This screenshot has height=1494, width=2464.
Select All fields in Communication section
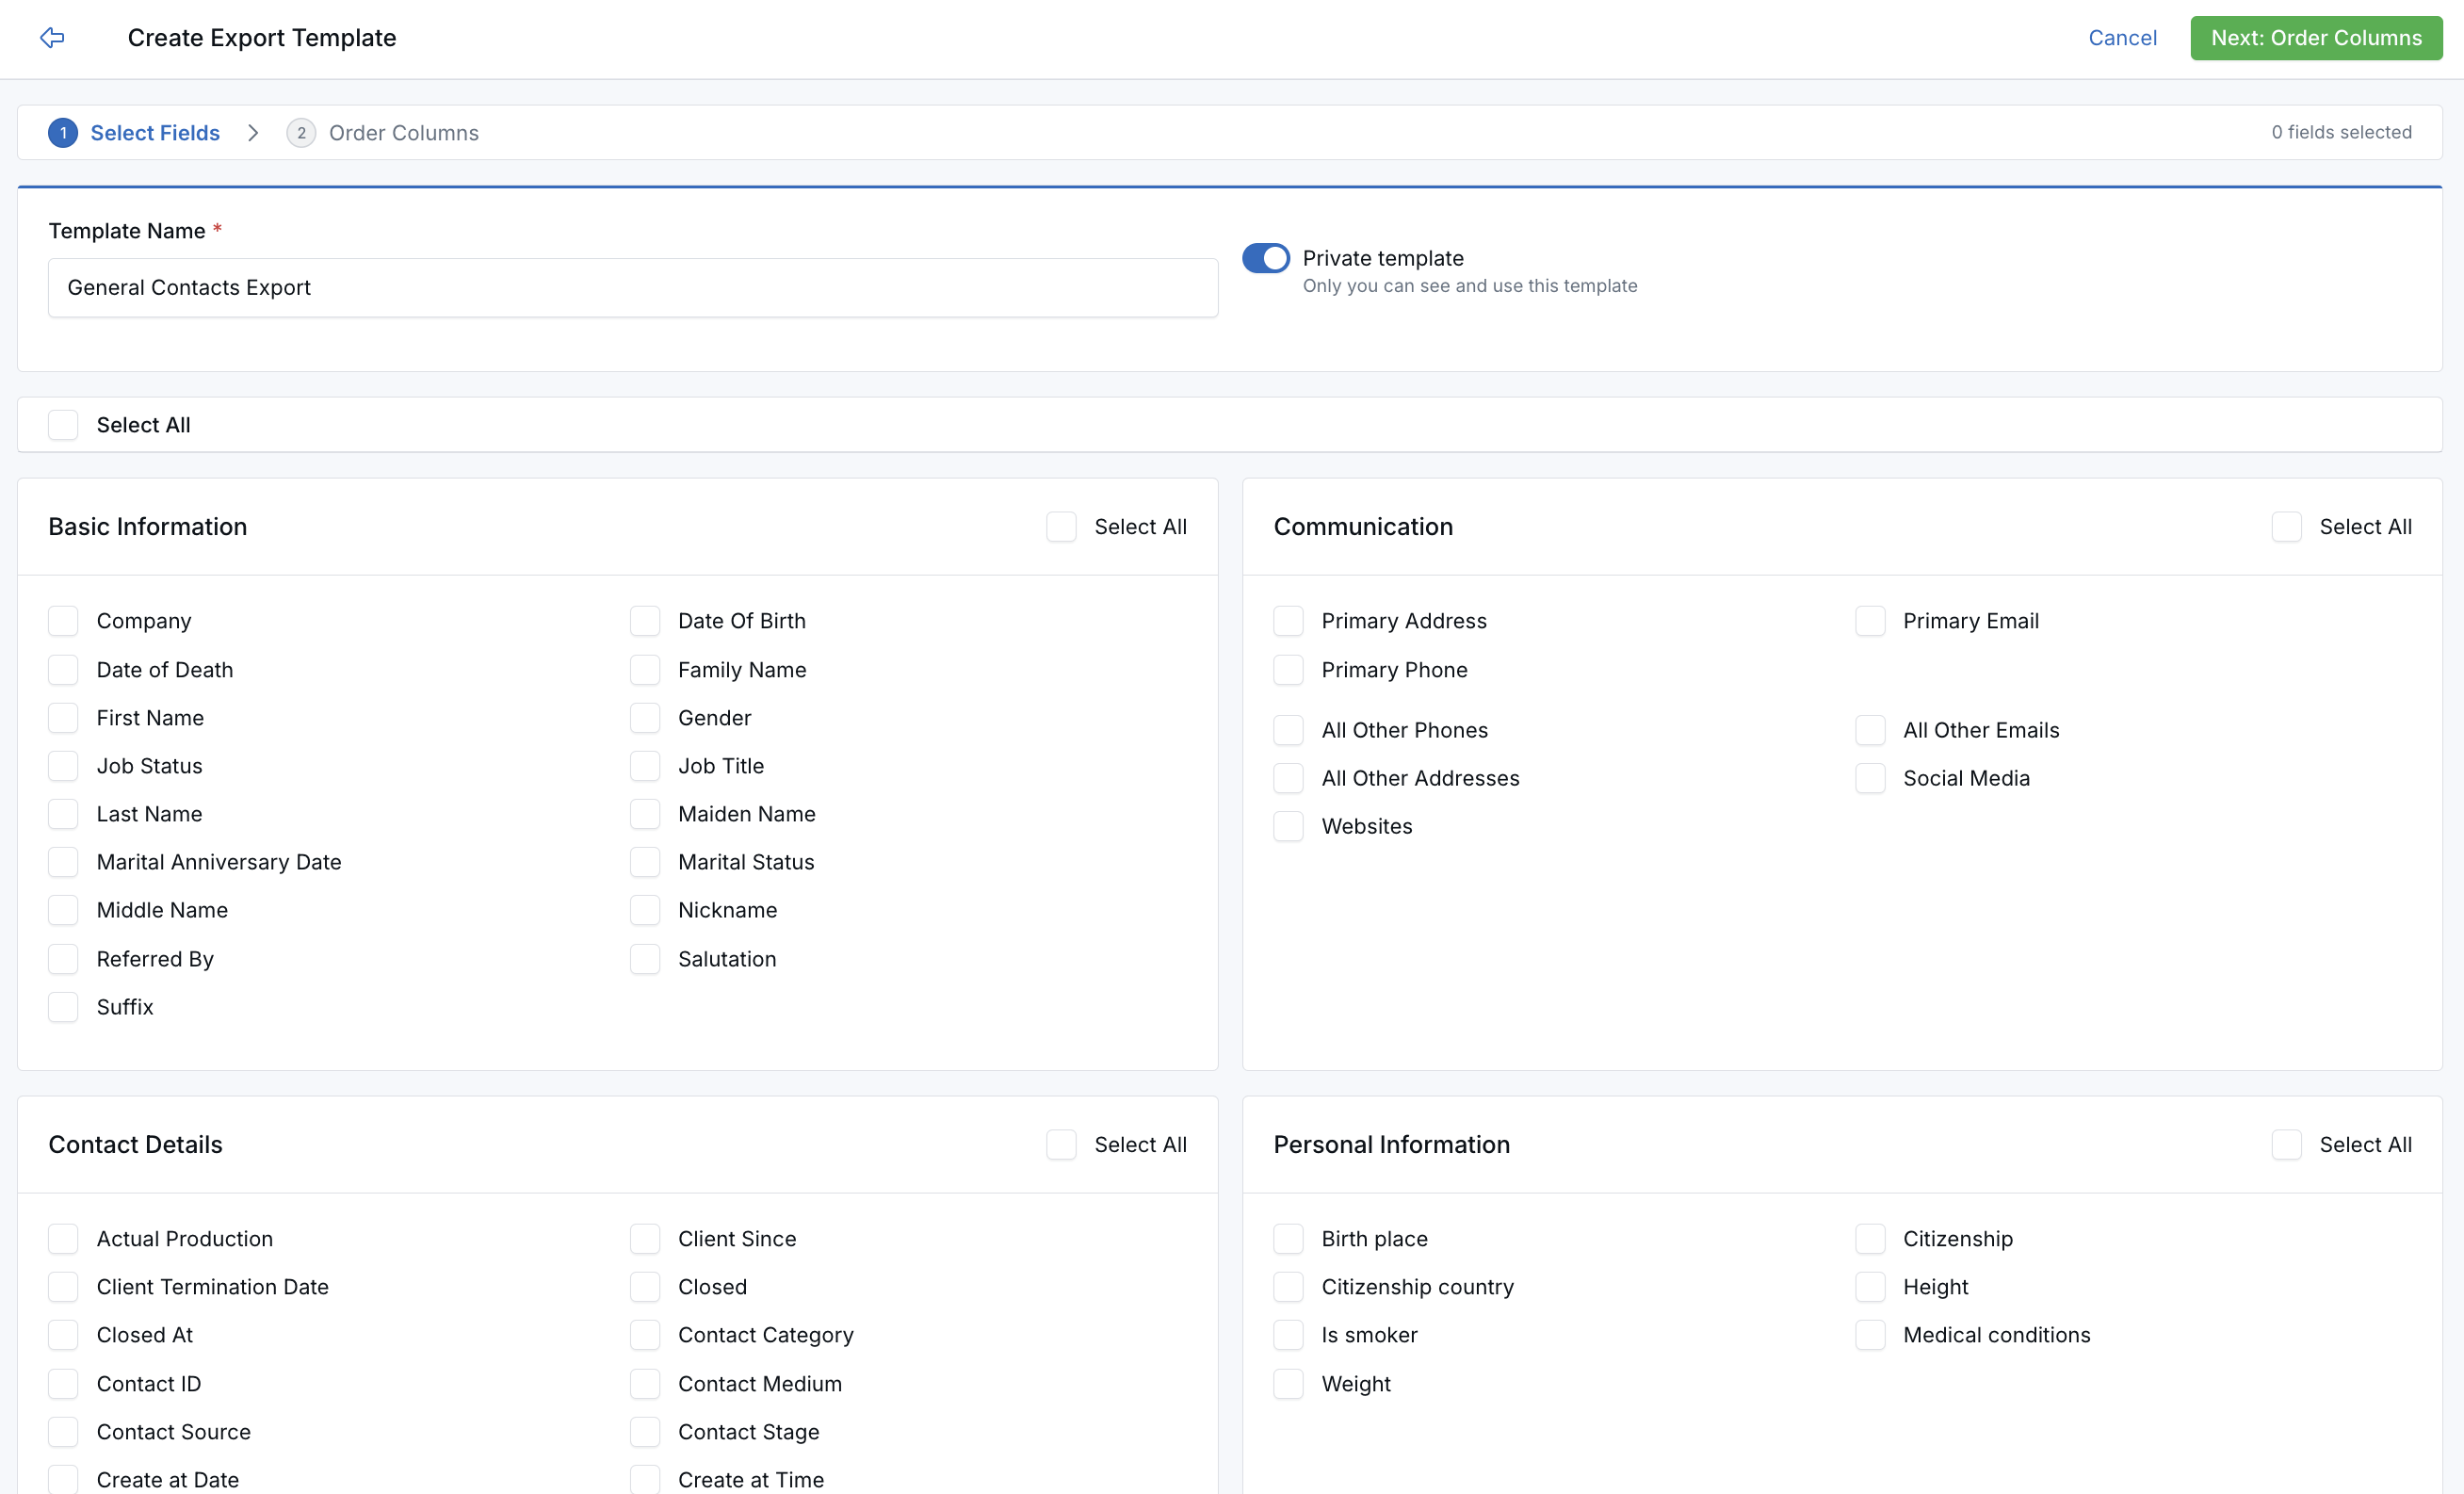2286,526
